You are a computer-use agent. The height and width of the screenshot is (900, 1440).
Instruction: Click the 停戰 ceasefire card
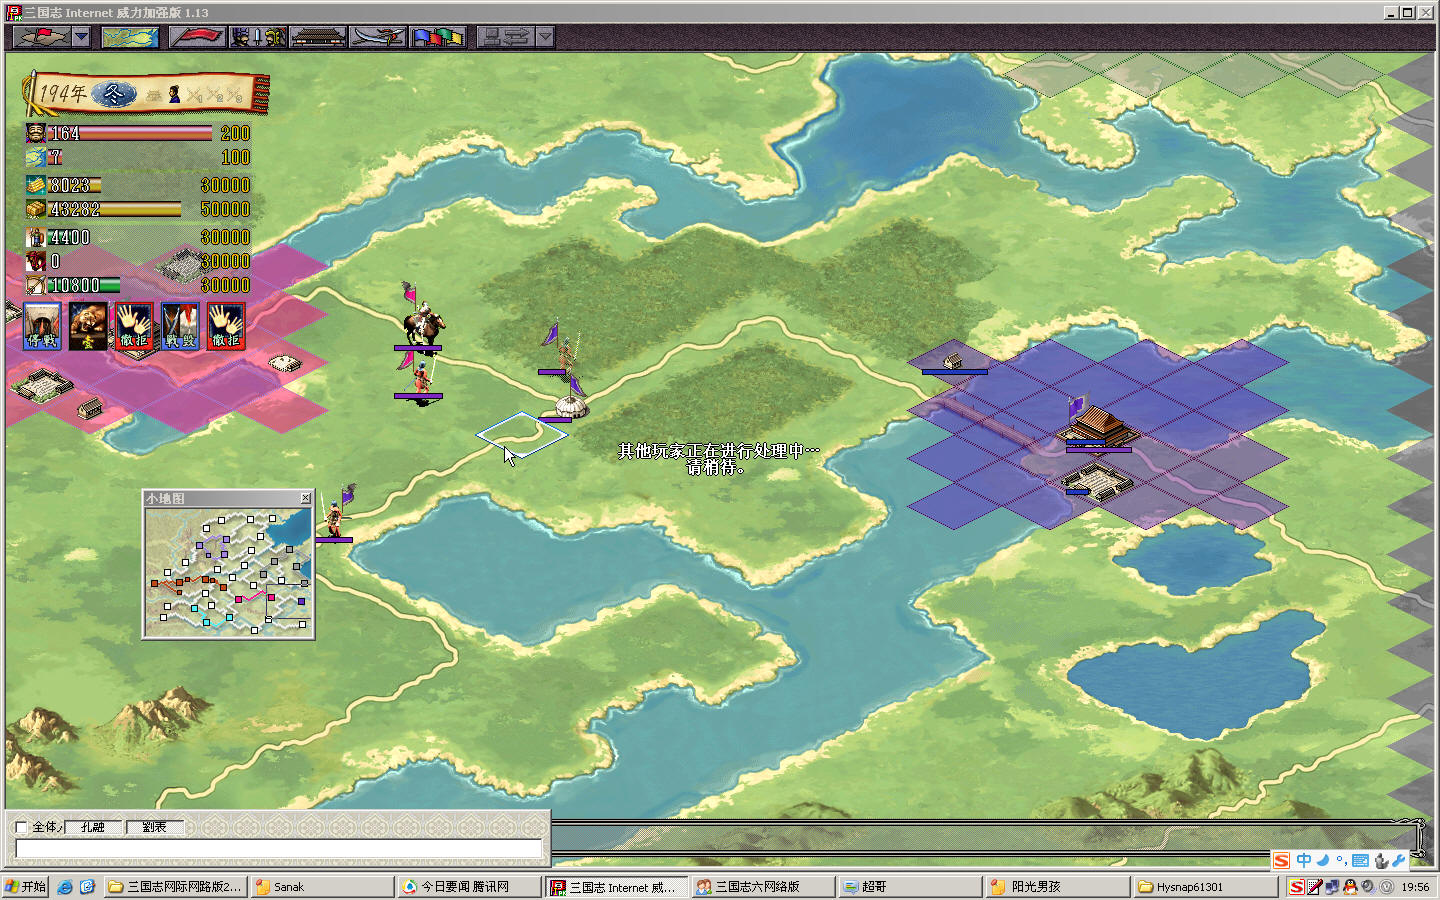(x=42, y=326)
